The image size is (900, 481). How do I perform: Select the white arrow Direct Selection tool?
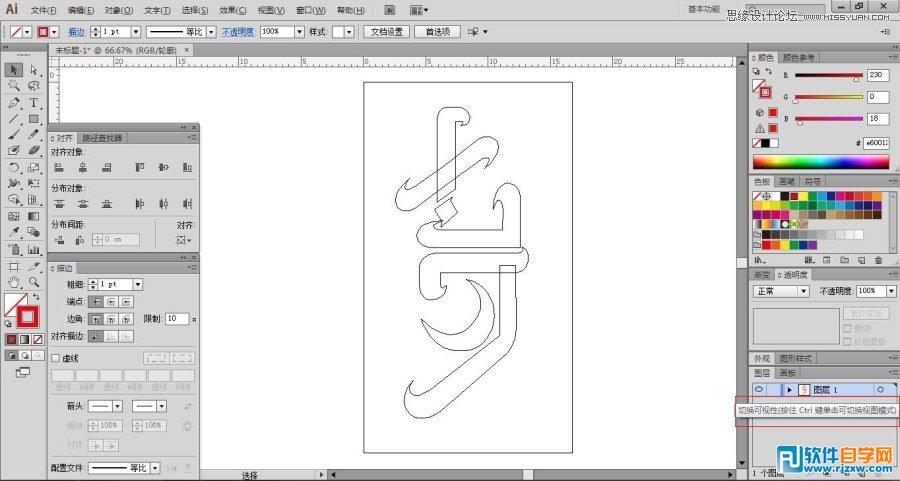point(34,70)
